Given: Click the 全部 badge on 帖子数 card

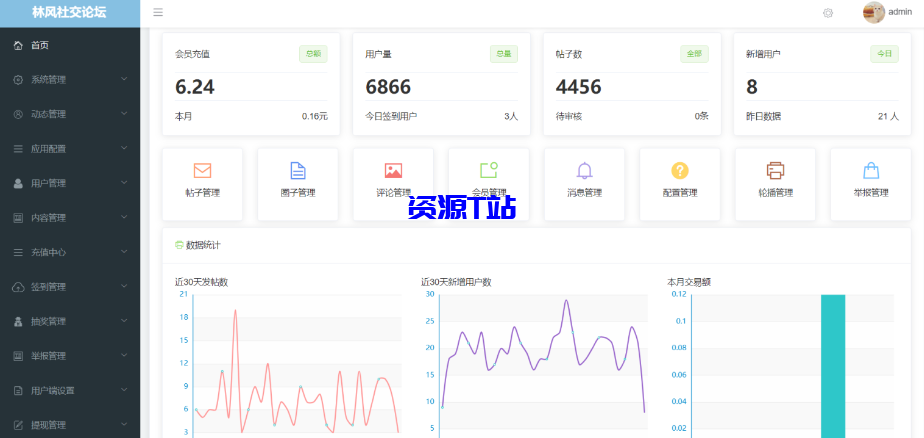Looking at the screenshot, I should (x=694, y=54).
